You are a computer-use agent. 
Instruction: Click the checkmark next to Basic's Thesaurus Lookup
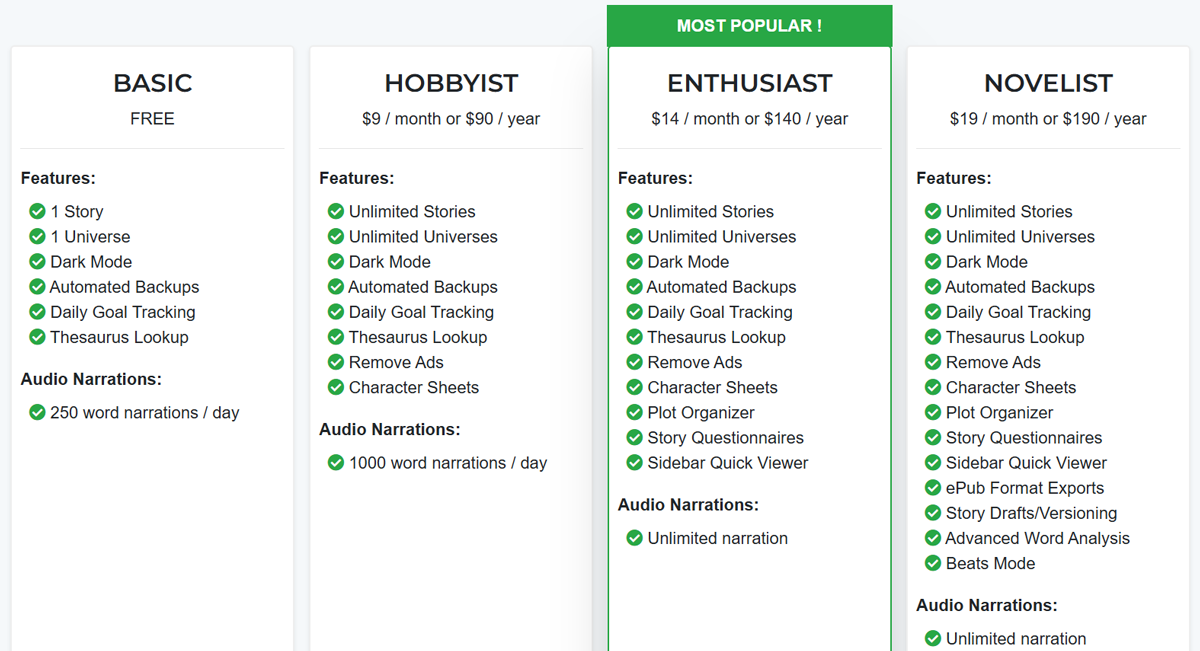[x=37, y=337]
